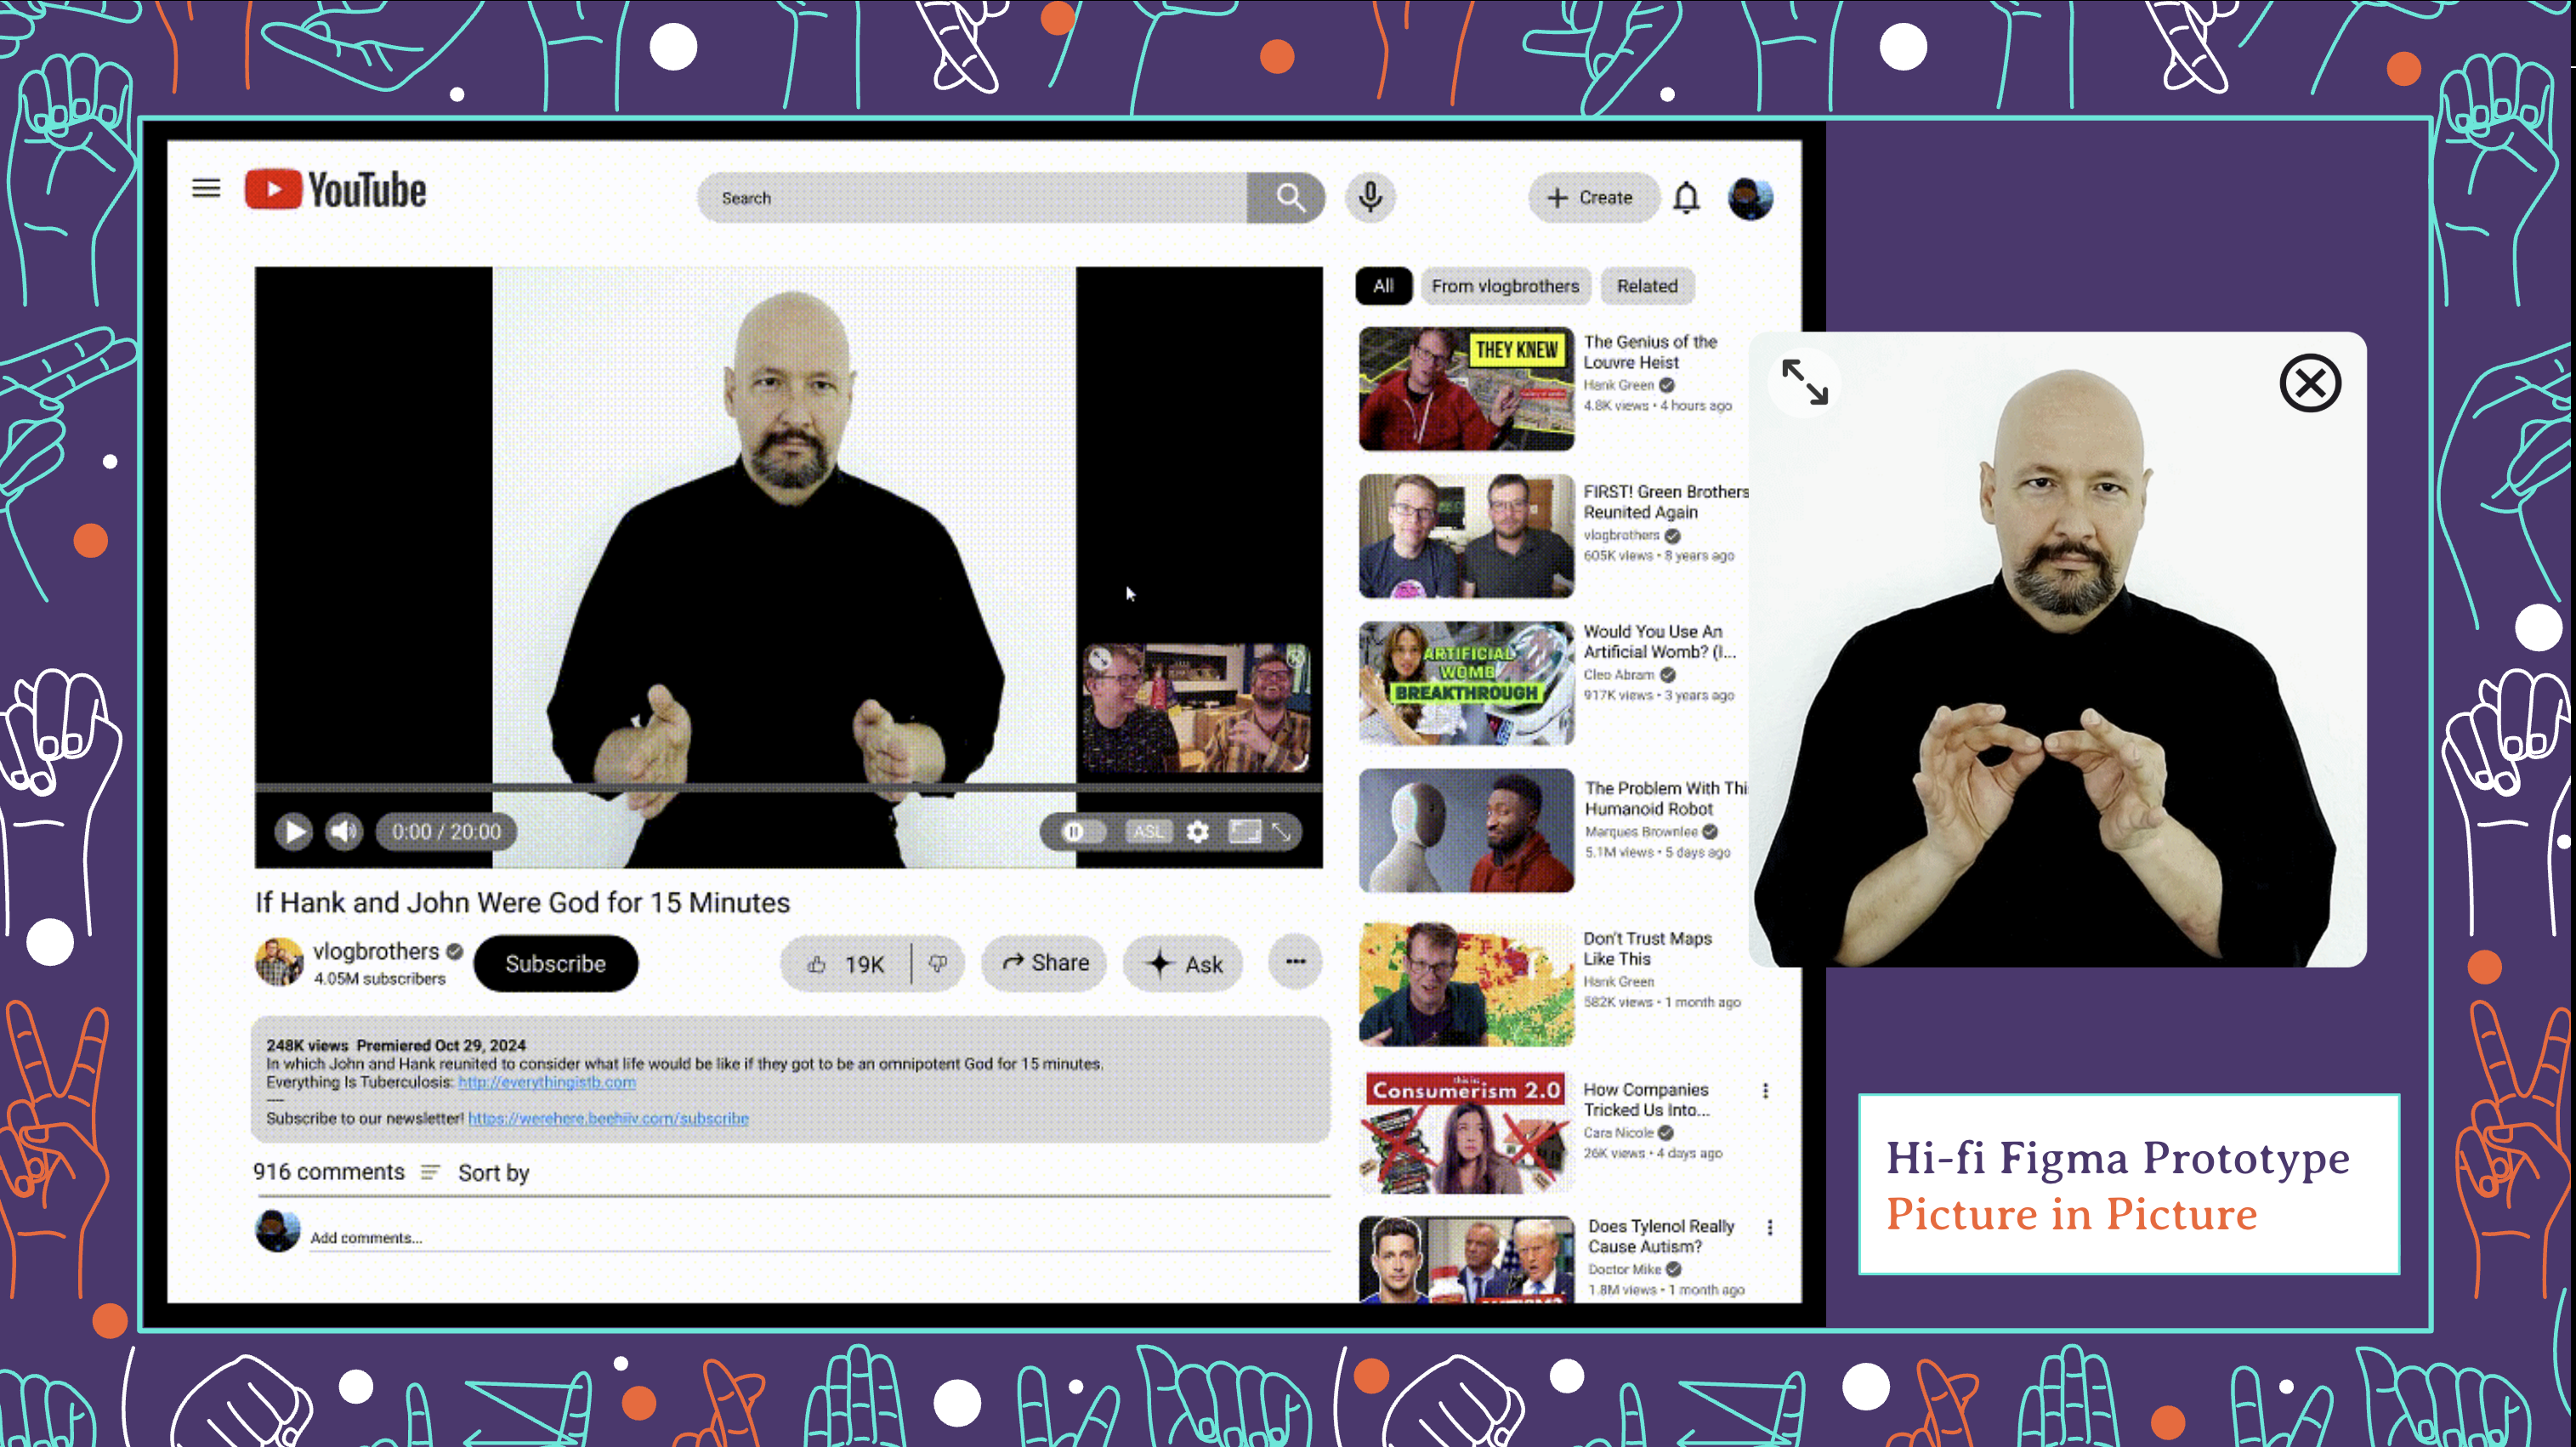The image size is (2576, 1447).
Task: Switch to theater mode view
Action: point(1245,831)
